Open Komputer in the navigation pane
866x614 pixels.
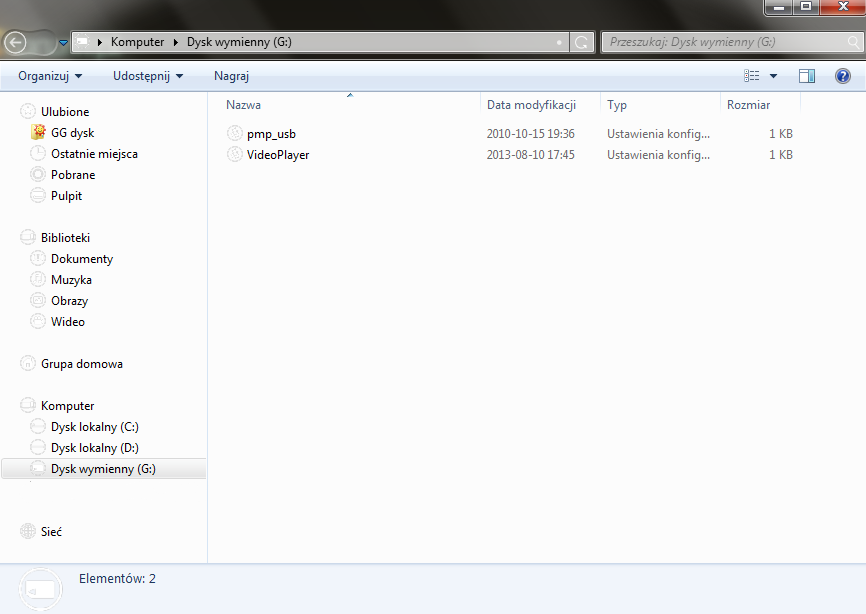(67, 405)
